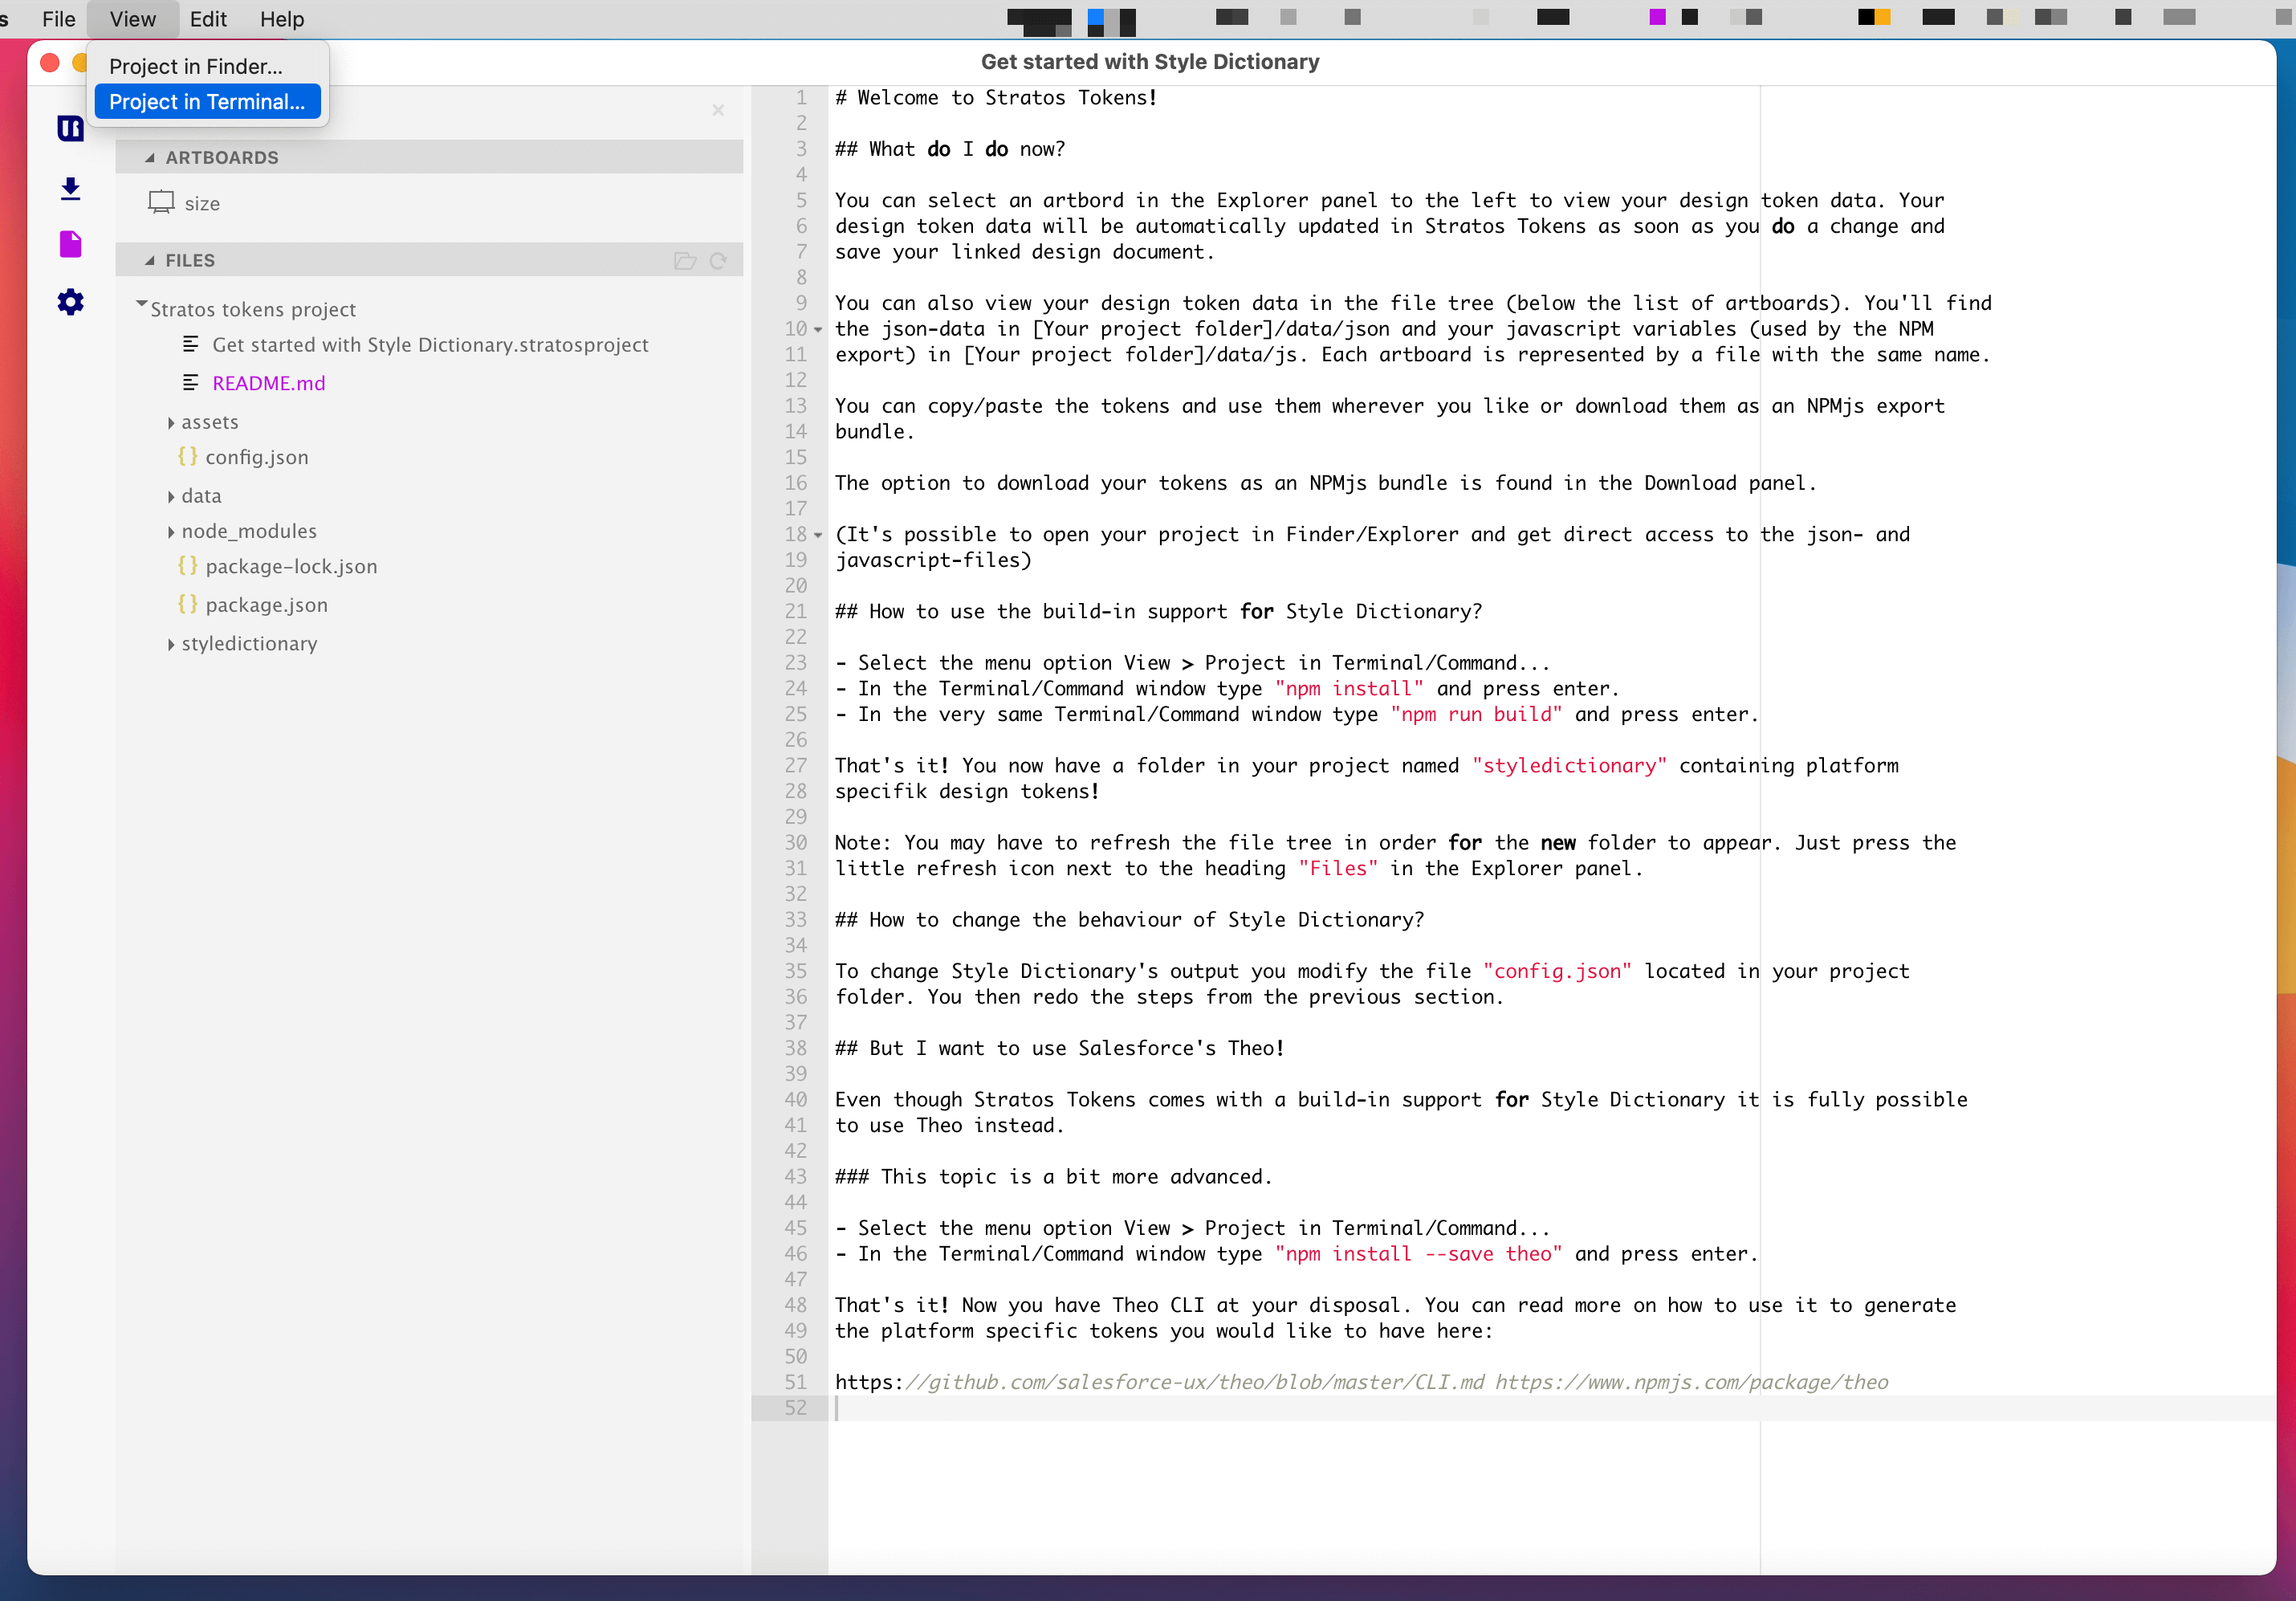Click "npm install --save theo" text
This screenshot has height=1601, width=2296.
(1418, 1253)
